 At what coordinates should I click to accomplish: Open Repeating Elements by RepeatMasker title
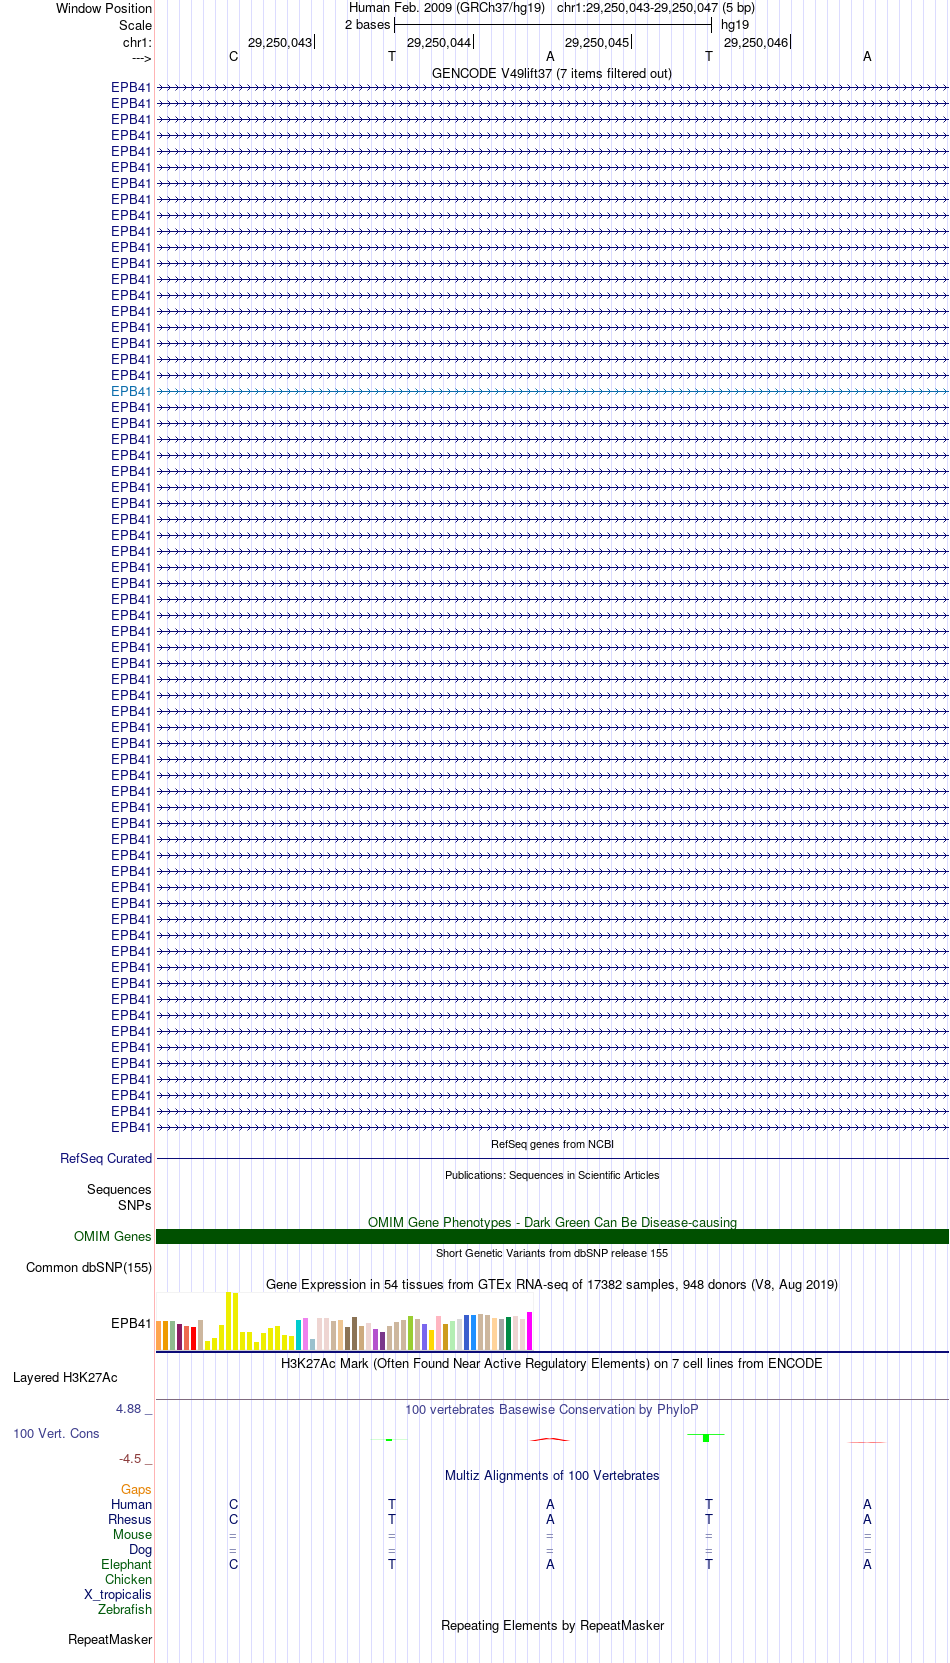[552, 1626]
